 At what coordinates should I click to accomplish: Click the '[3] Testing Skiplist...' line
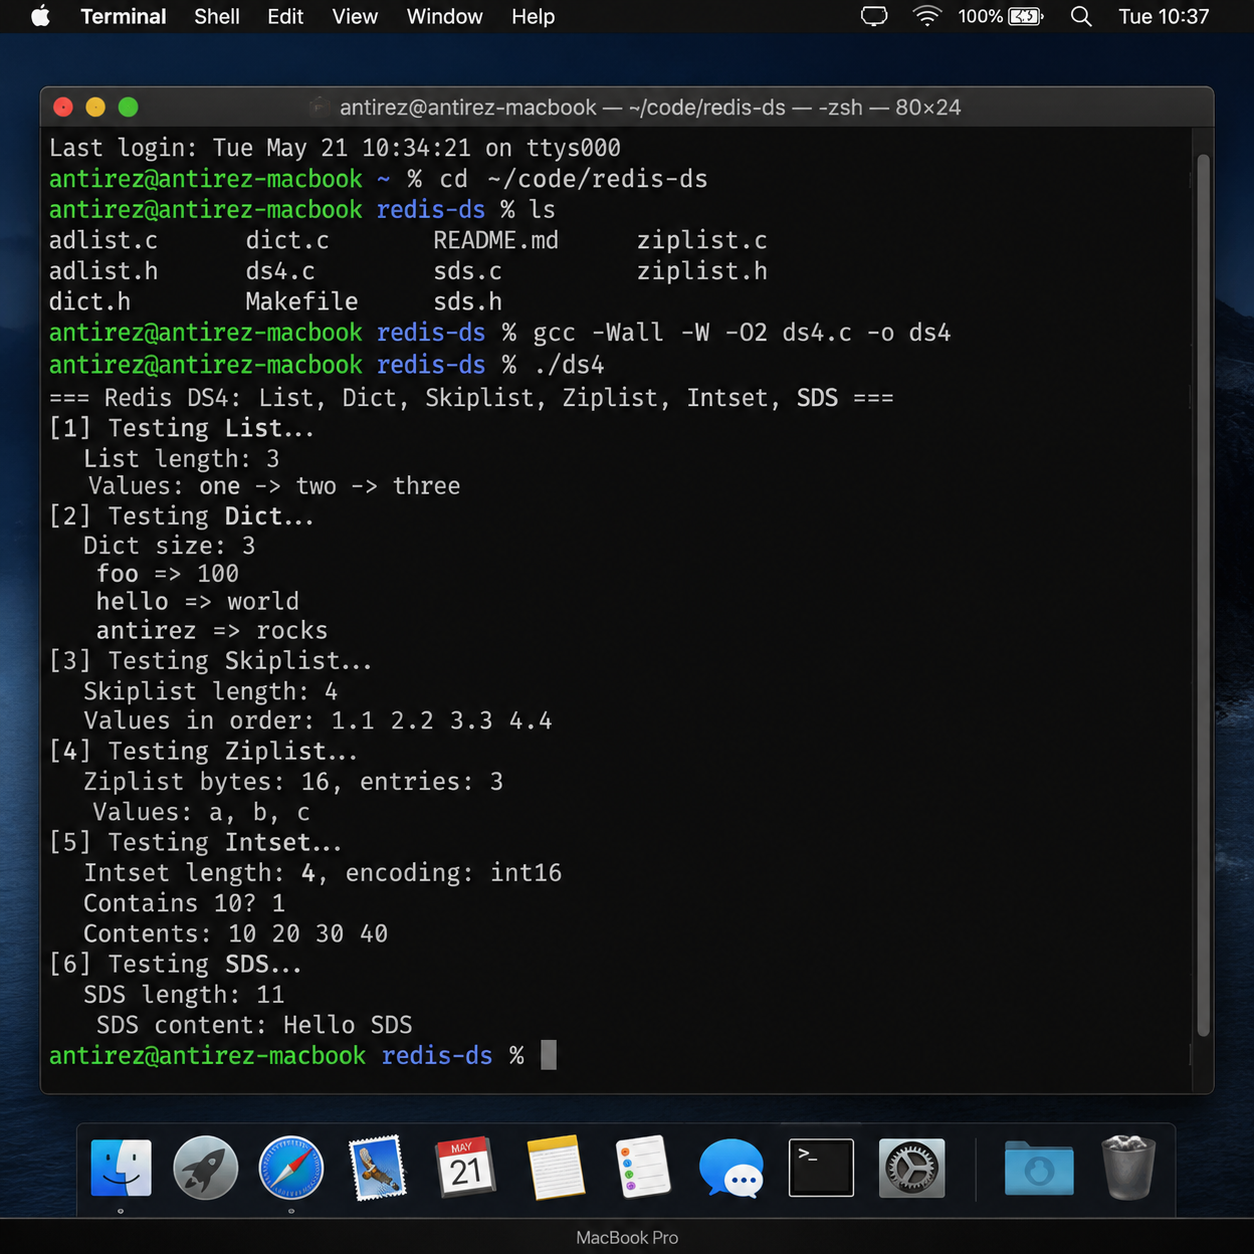click(210, 661)
